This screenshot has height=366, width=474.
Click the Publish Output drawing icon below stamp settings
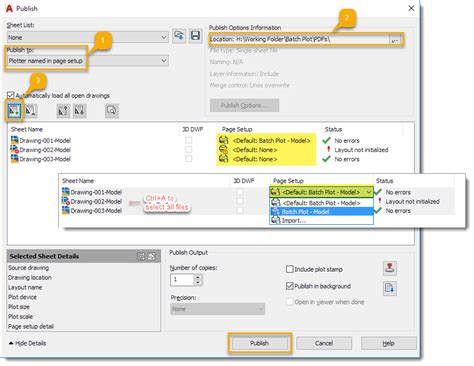[x=390, y=288]
